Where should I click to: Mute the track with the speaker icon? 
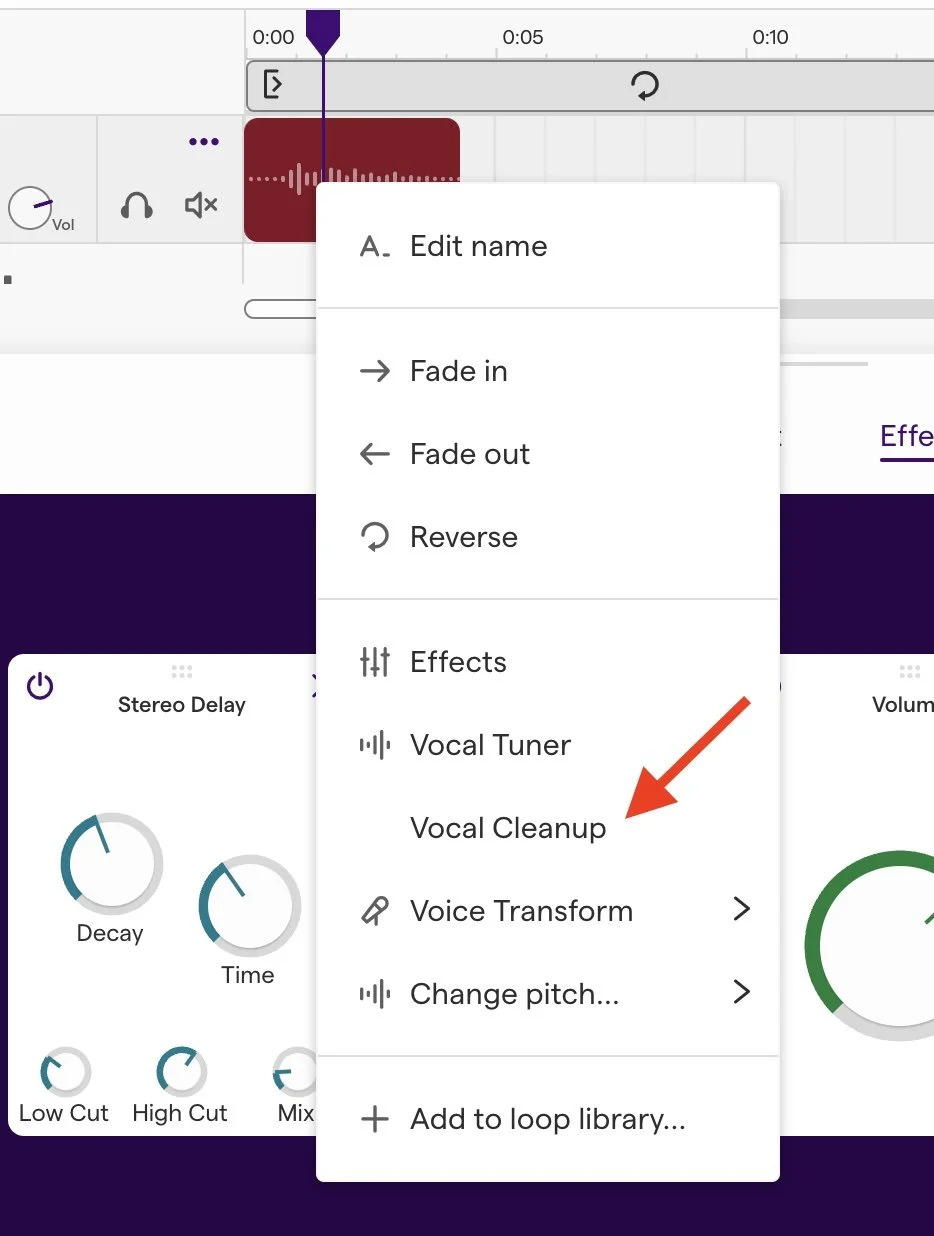point(200,205)
